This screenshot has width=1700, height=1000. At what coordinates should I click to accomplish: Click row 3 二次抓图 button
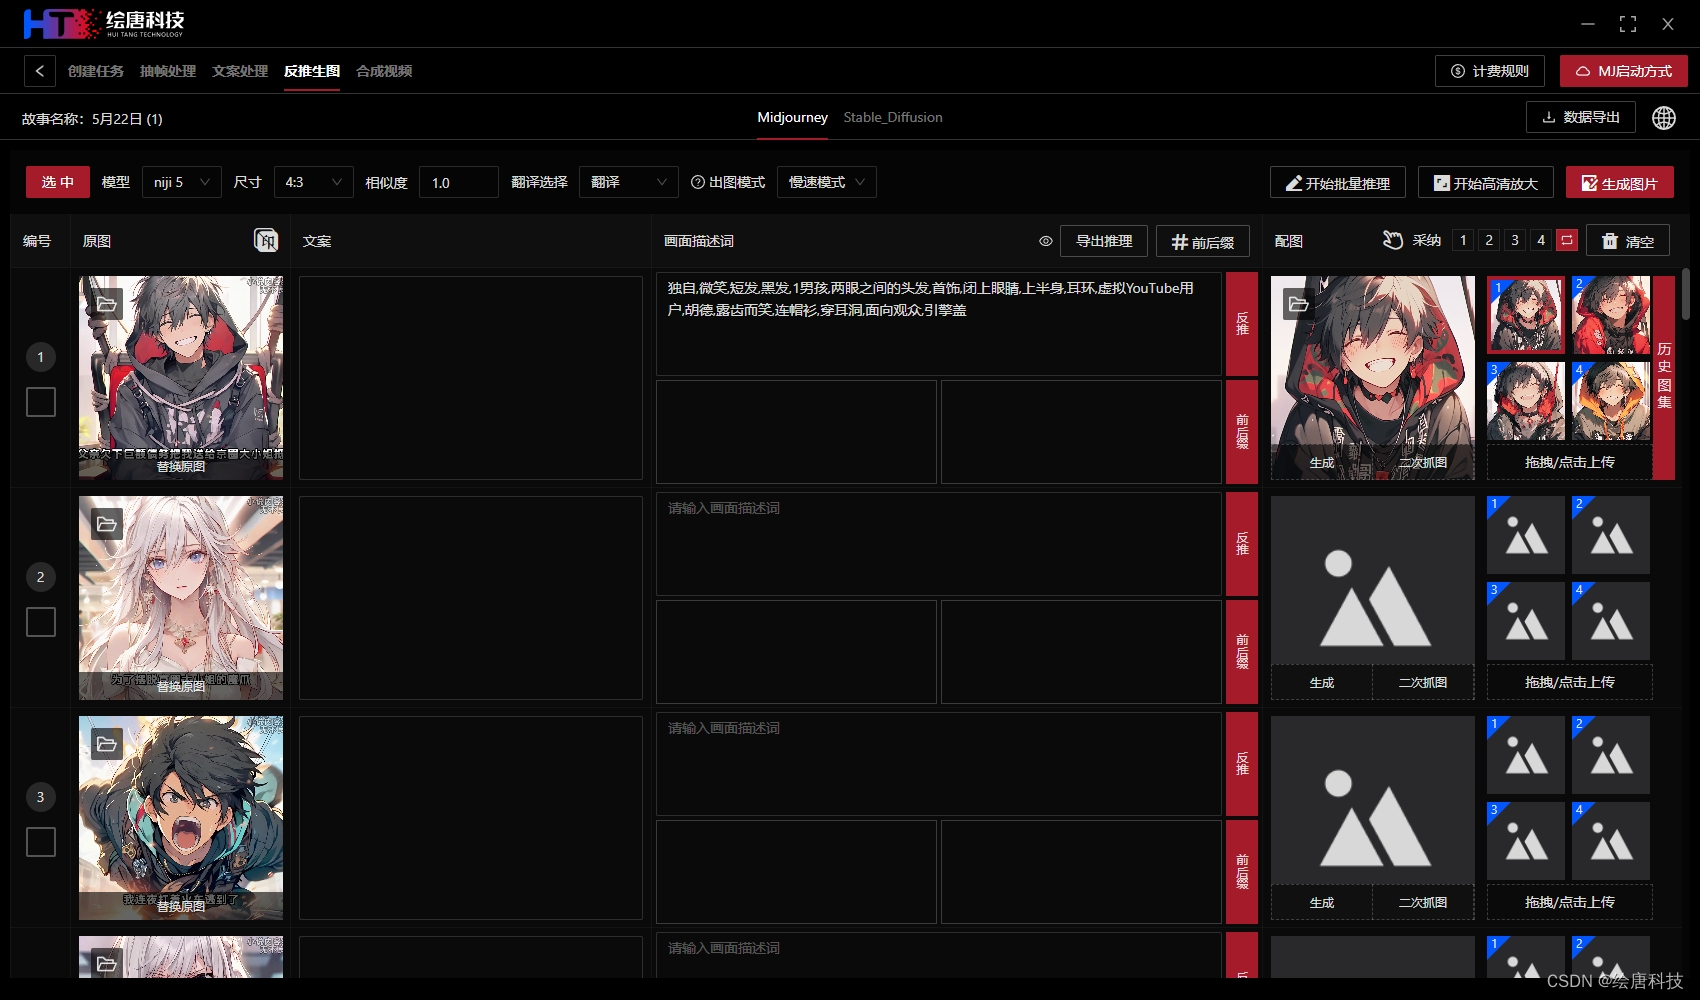coord(1423,902)
